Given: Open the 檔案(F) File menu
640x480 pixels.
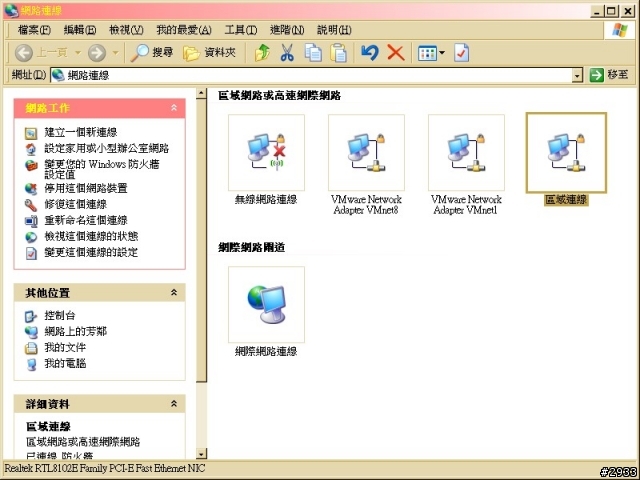Looking at the screenshot, I should click(34, 30).
